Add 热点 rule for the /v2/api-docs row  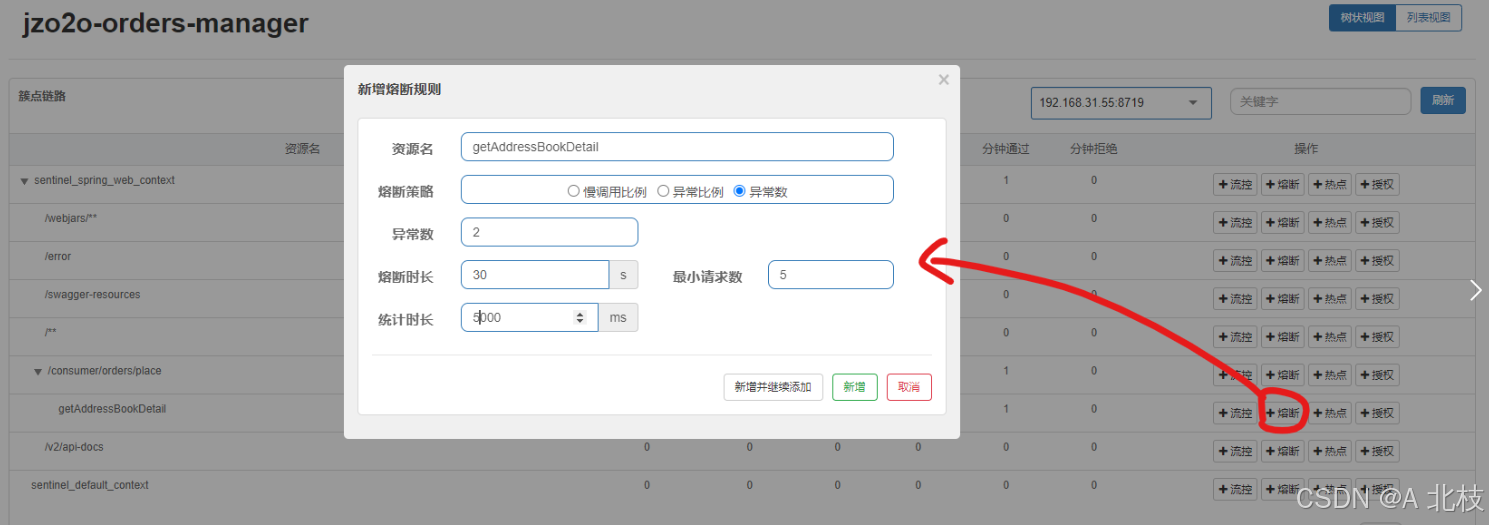(x=1330, y=450)
